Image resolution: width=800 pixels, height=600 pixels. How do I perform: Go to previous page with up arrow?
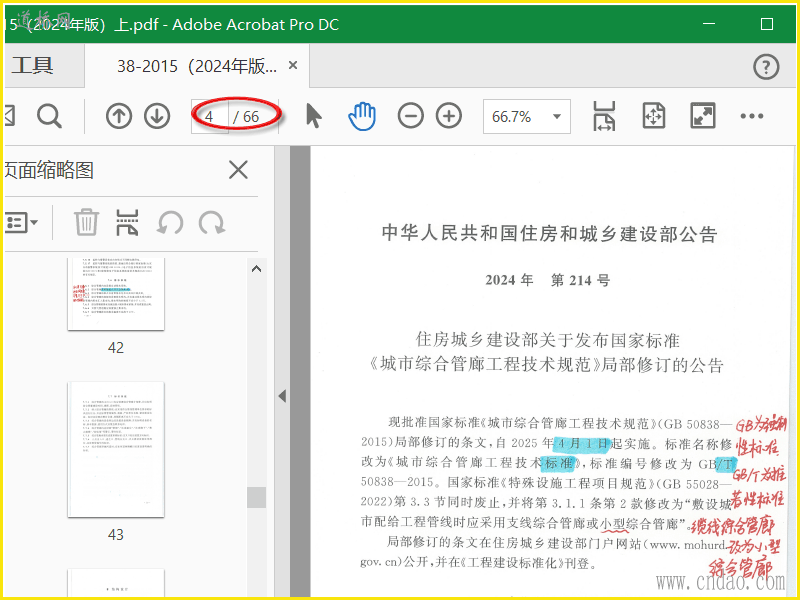pyautogui.click(x=119, y=116)
